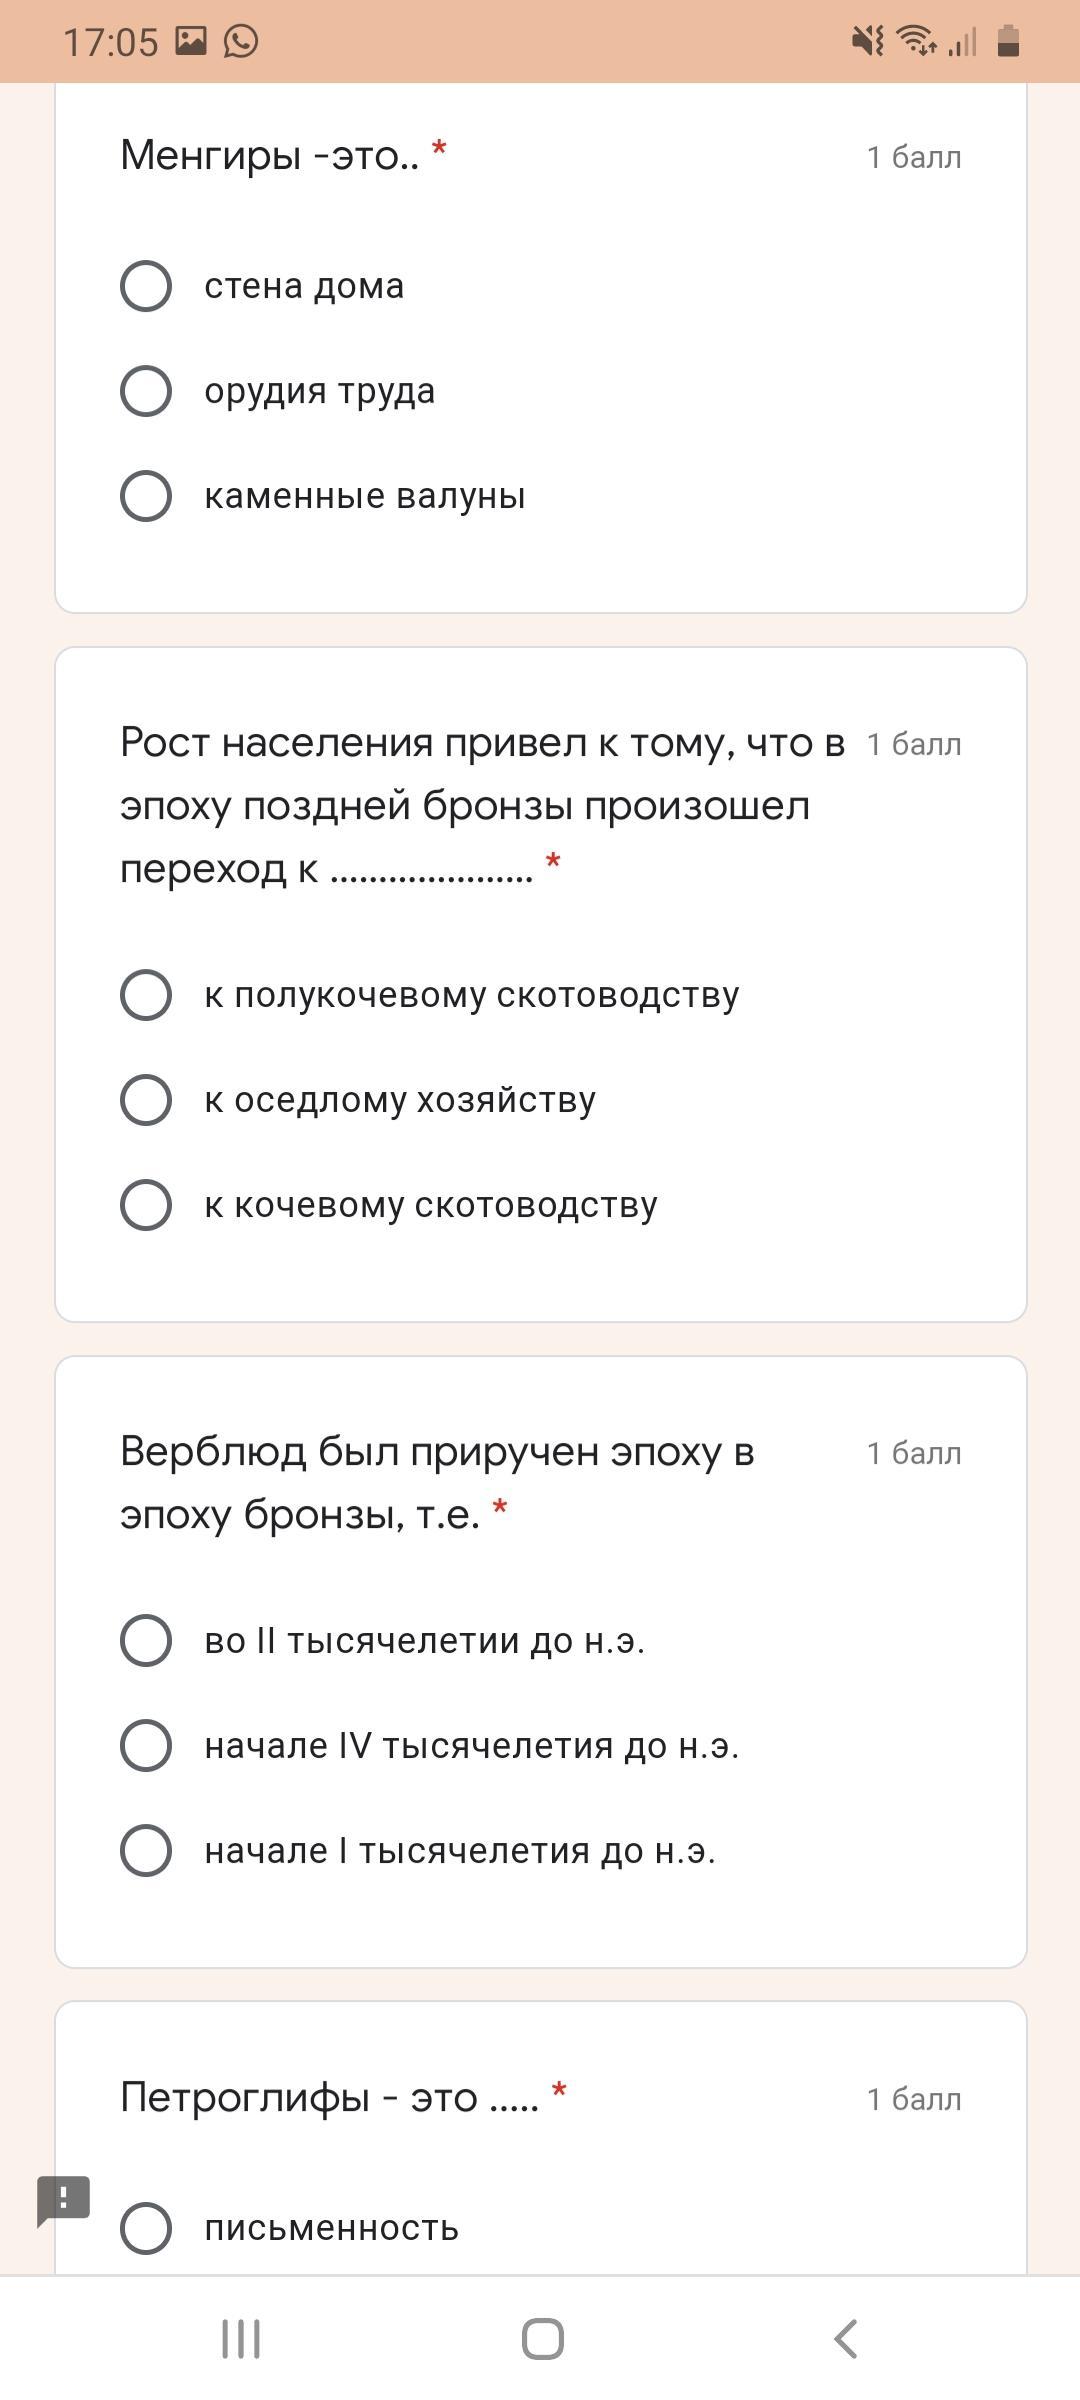Viewport: 1080px width, 2400px height.
Task: Open the recent apps navigation button
Action: click(241, 2339)
